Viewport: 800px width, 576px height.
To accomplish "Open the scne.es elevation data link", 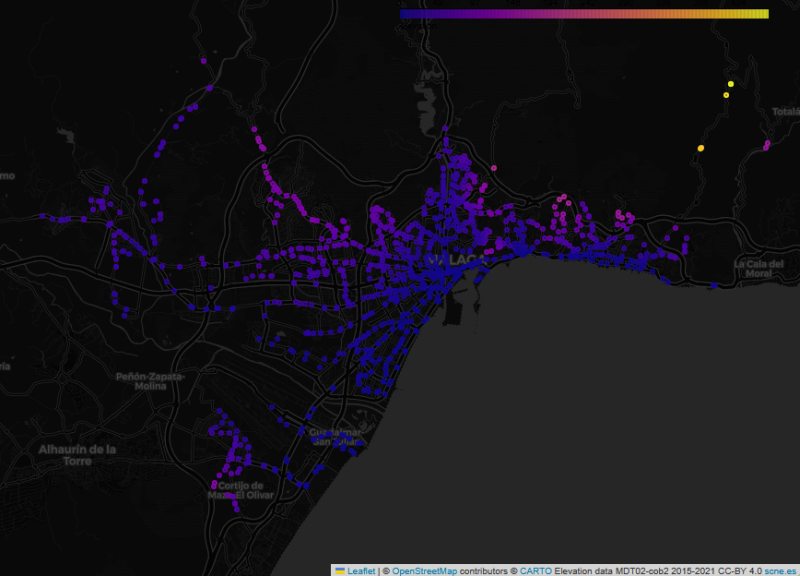I will (x=780, y=571).
